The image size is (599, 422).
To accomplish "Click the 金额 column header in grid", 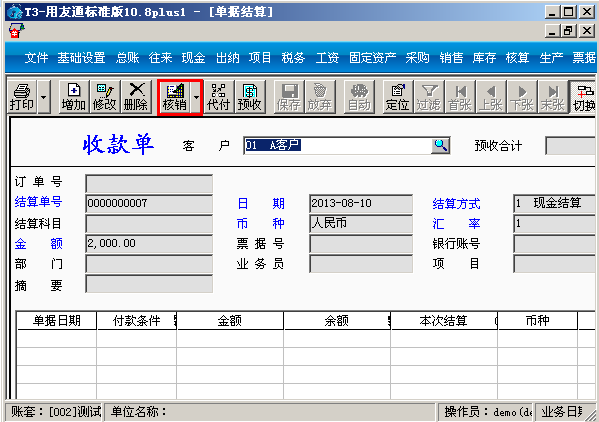I will pyautogui.click(x=230, y=320).
